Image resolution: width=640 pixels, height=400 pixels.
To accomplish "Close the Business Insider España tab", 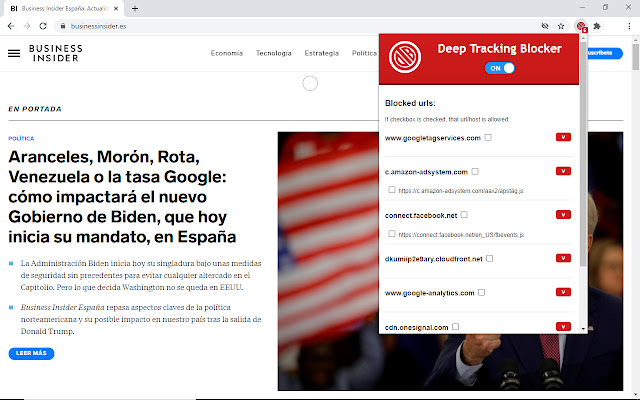I will [x=116, y=8].
